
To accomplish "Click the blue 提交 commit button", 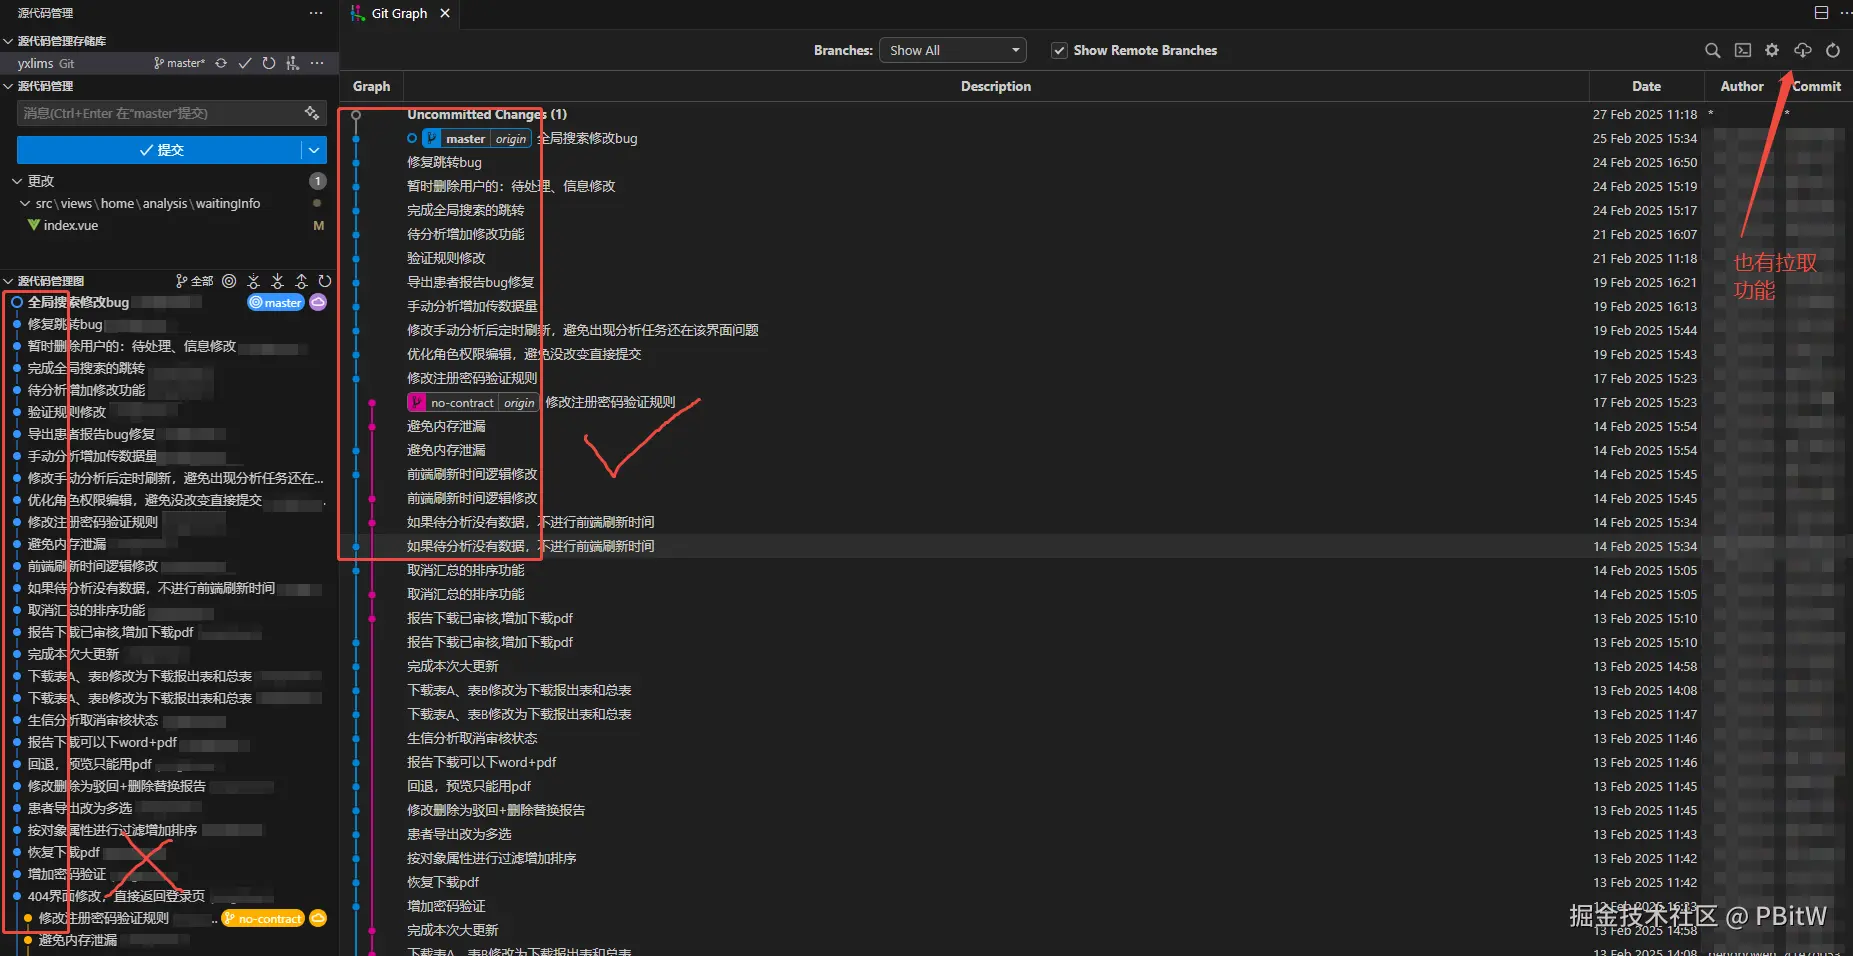I will 159,150.
